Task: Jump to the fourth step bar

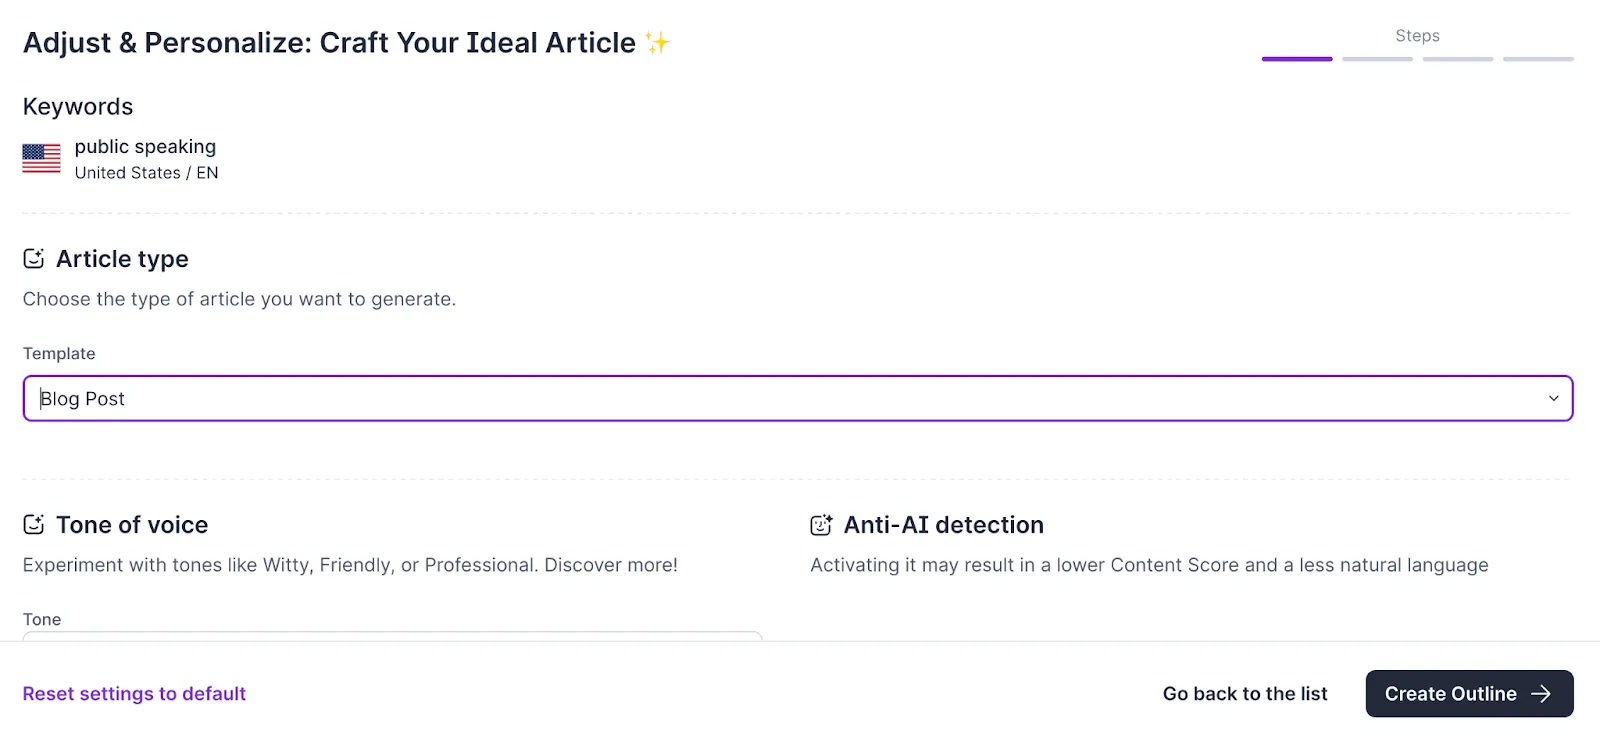Action: pos(1538,59)
